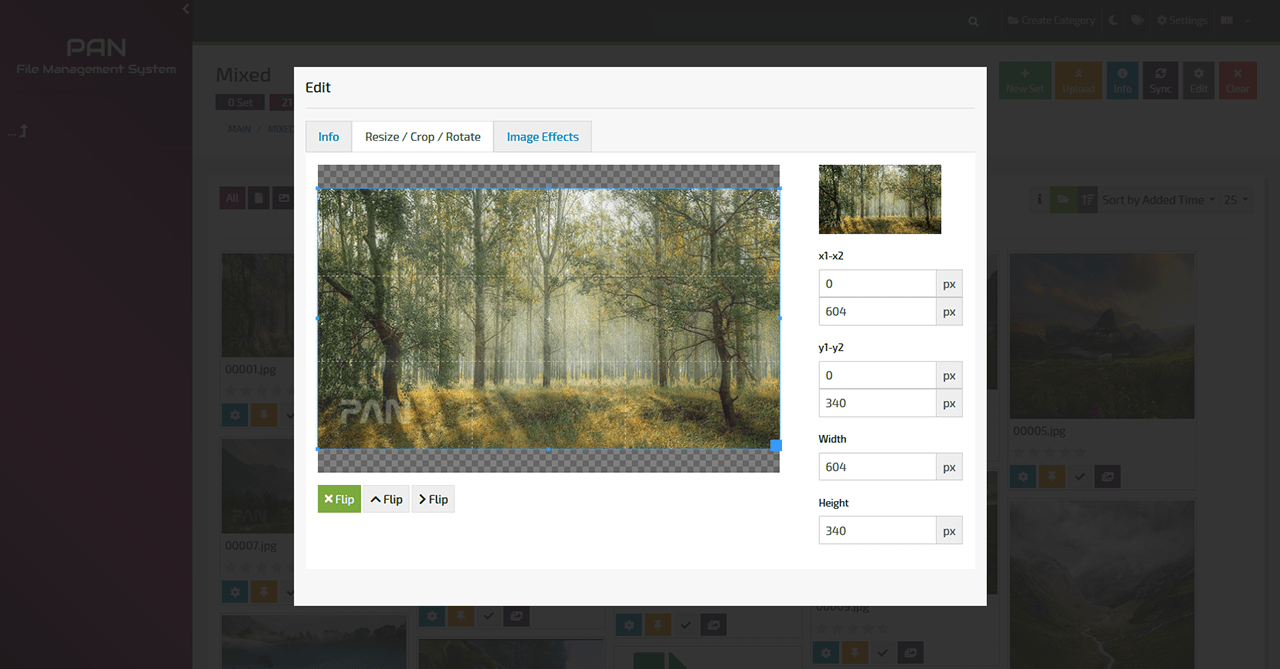
Task: Click the y1 input field showing 0
Action: [877, 376]
